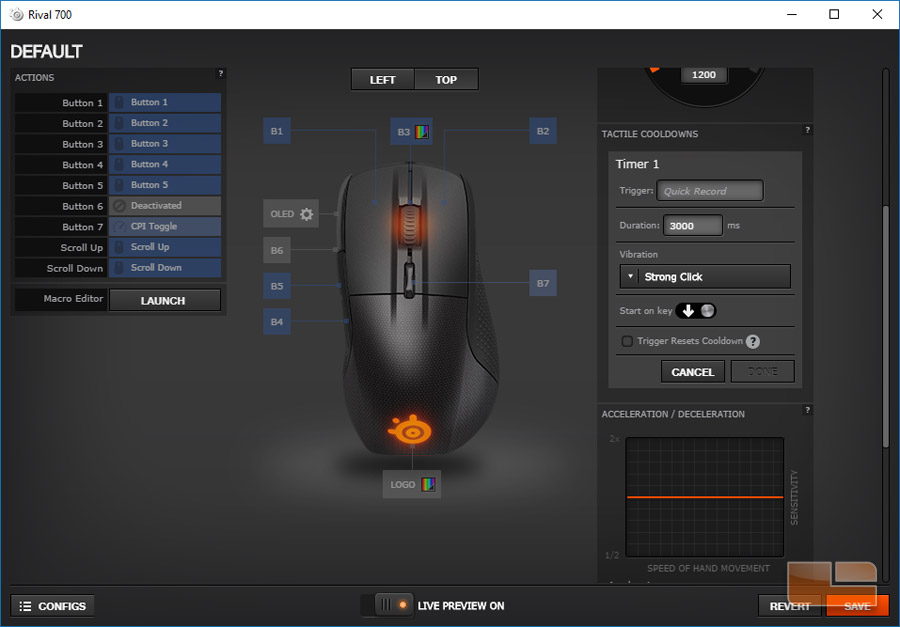The height and width of the screenshot is (627, 900).
Task: Minimize the Rival 700 window
Action: pos(792,14)
